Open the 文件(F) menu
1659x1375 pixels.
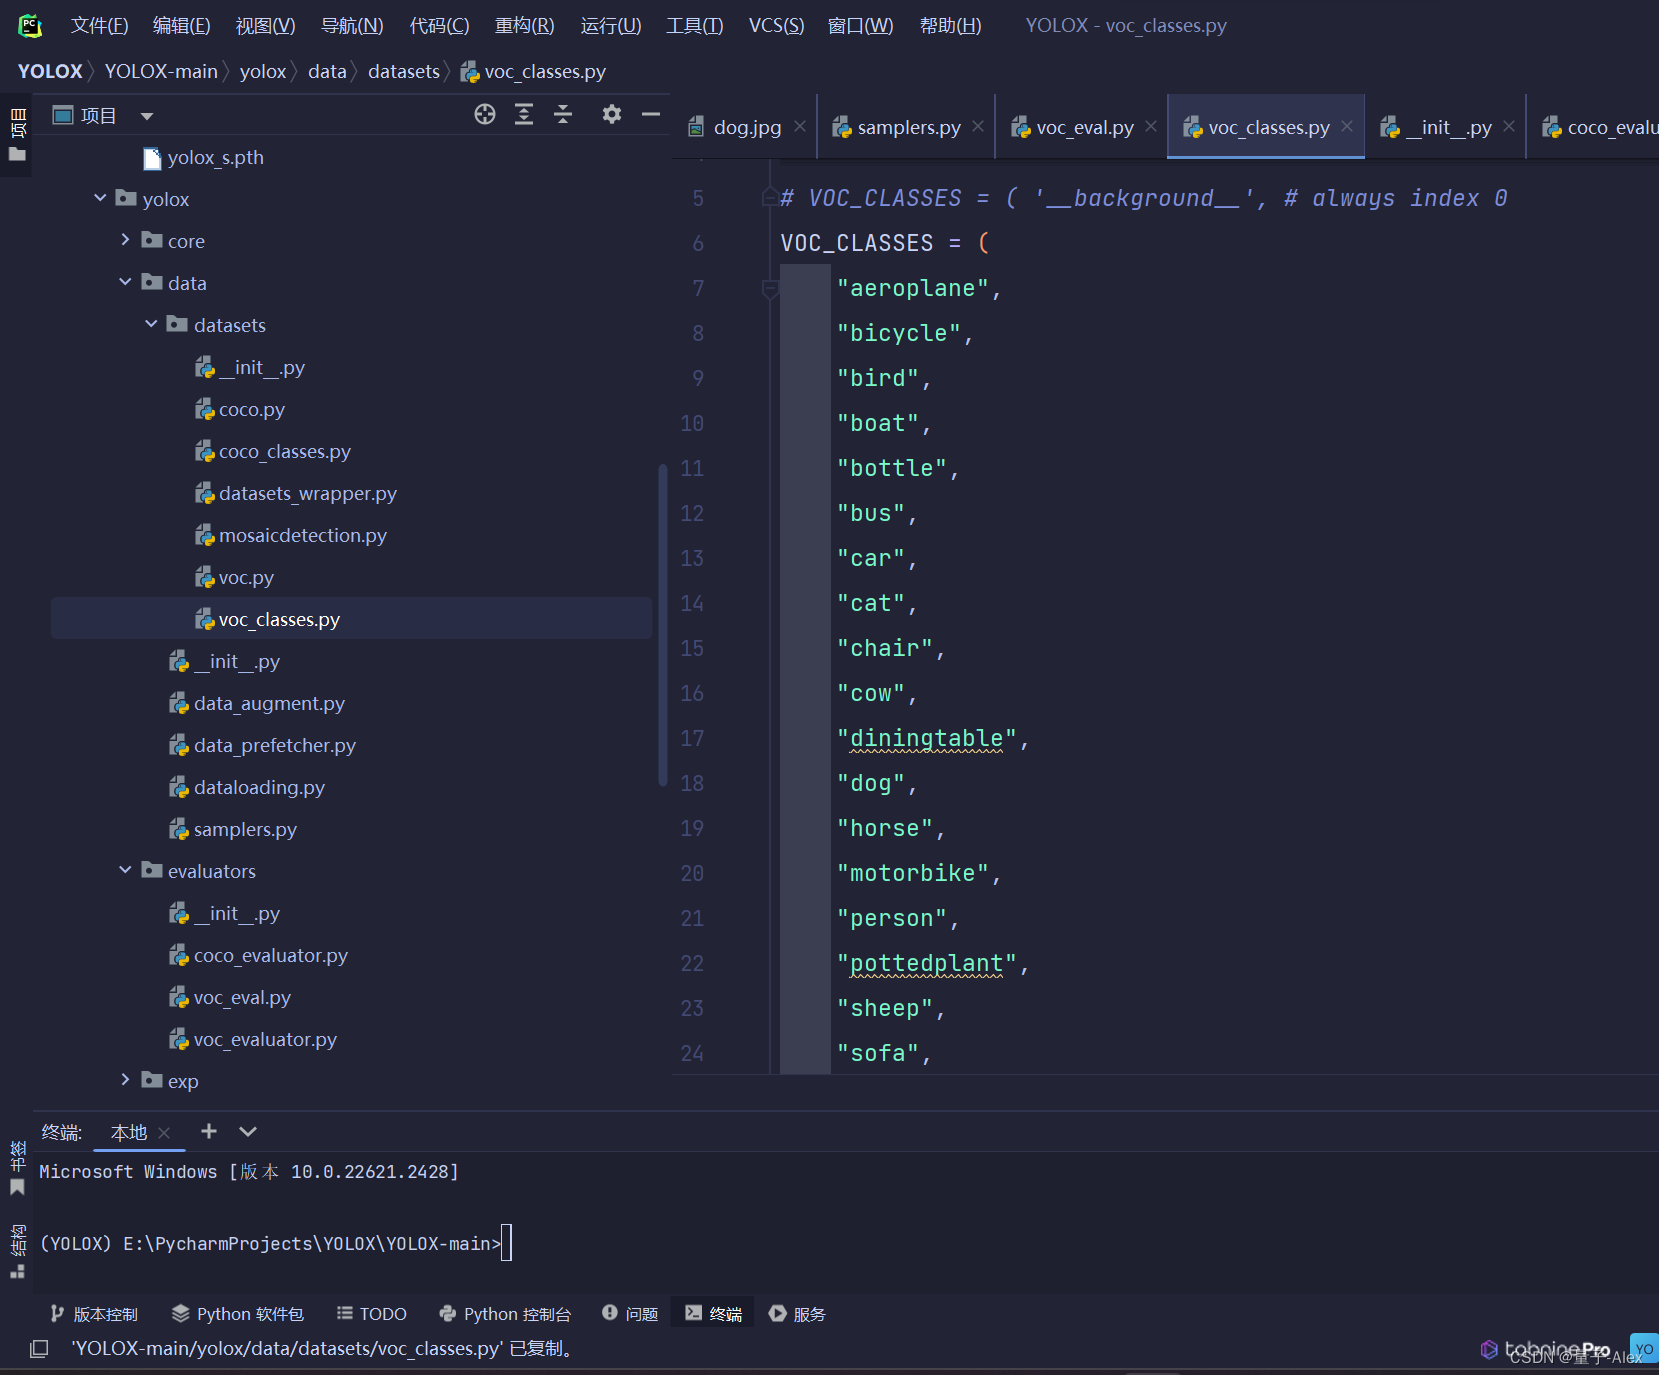coord(99,25)
